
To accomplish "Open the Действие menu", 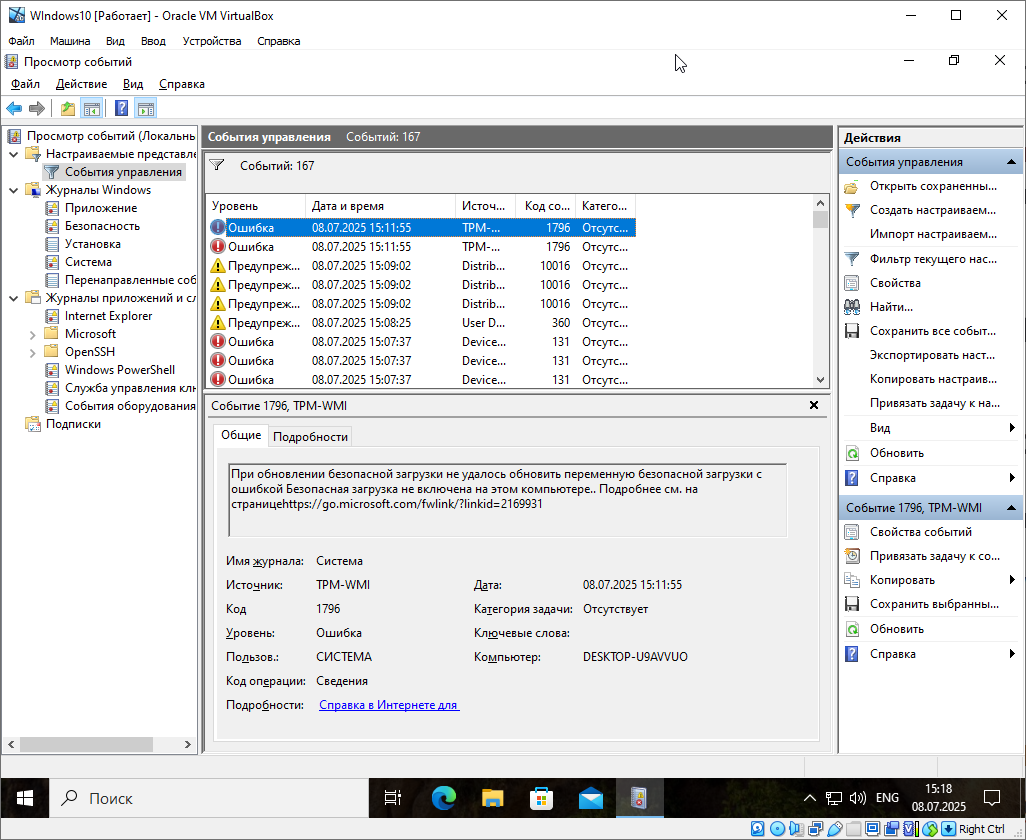I will (x=81, y=84).
